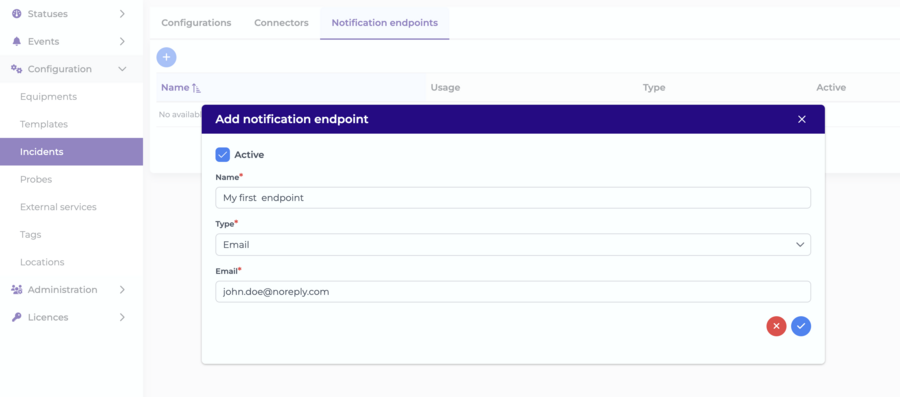Confirm with the blue checkmark button
Image resolution: width=900 pixels, height=397 pixels.
coord(801,326)
